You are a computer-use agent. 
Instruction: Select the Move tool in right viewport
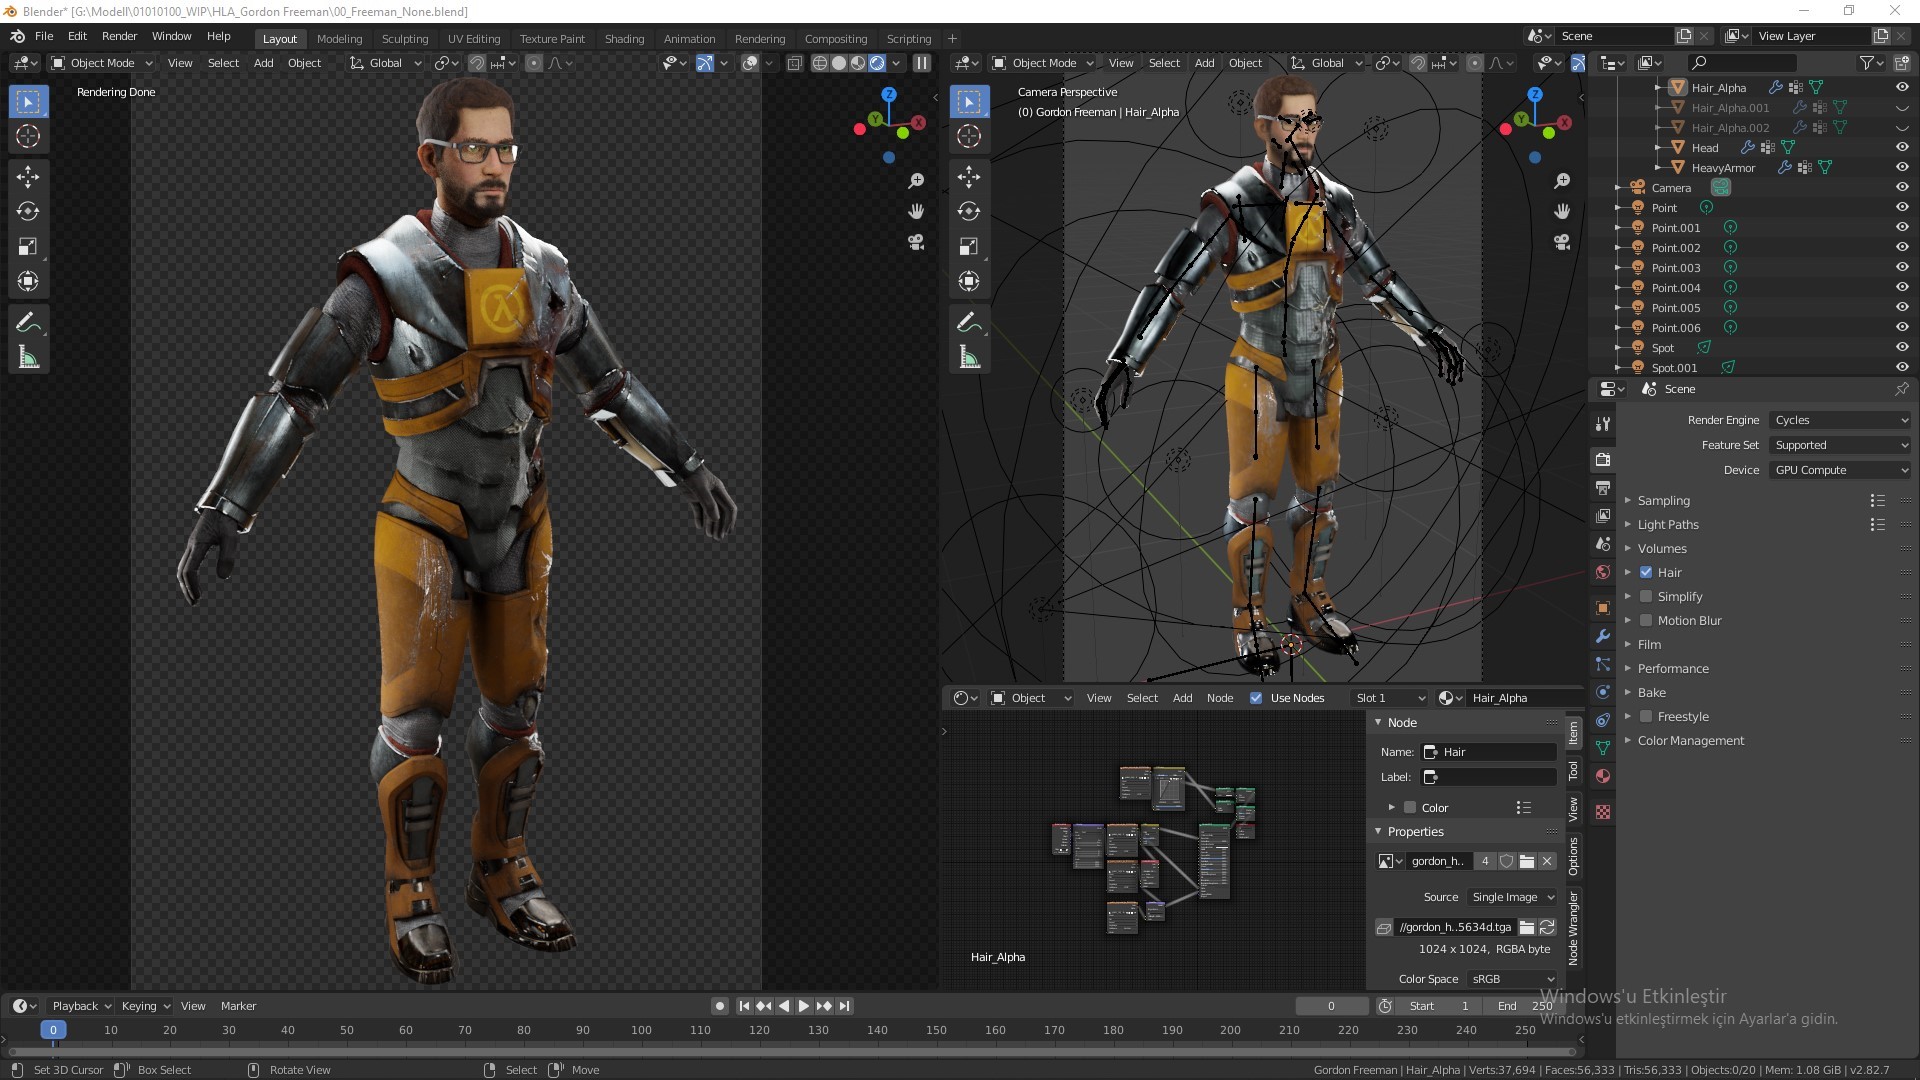pos(969,177)
